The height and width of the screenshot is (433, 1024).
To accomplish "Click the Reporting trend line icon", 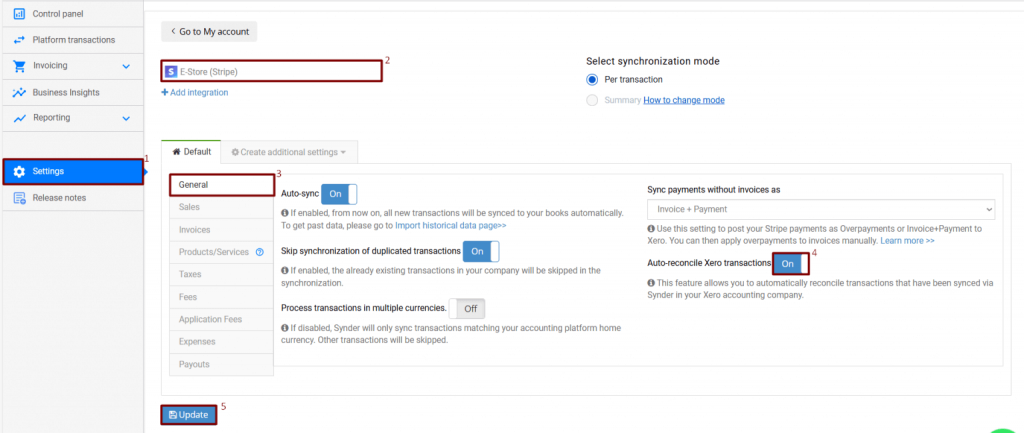I will pyautogui.click(x=20, y=118).
